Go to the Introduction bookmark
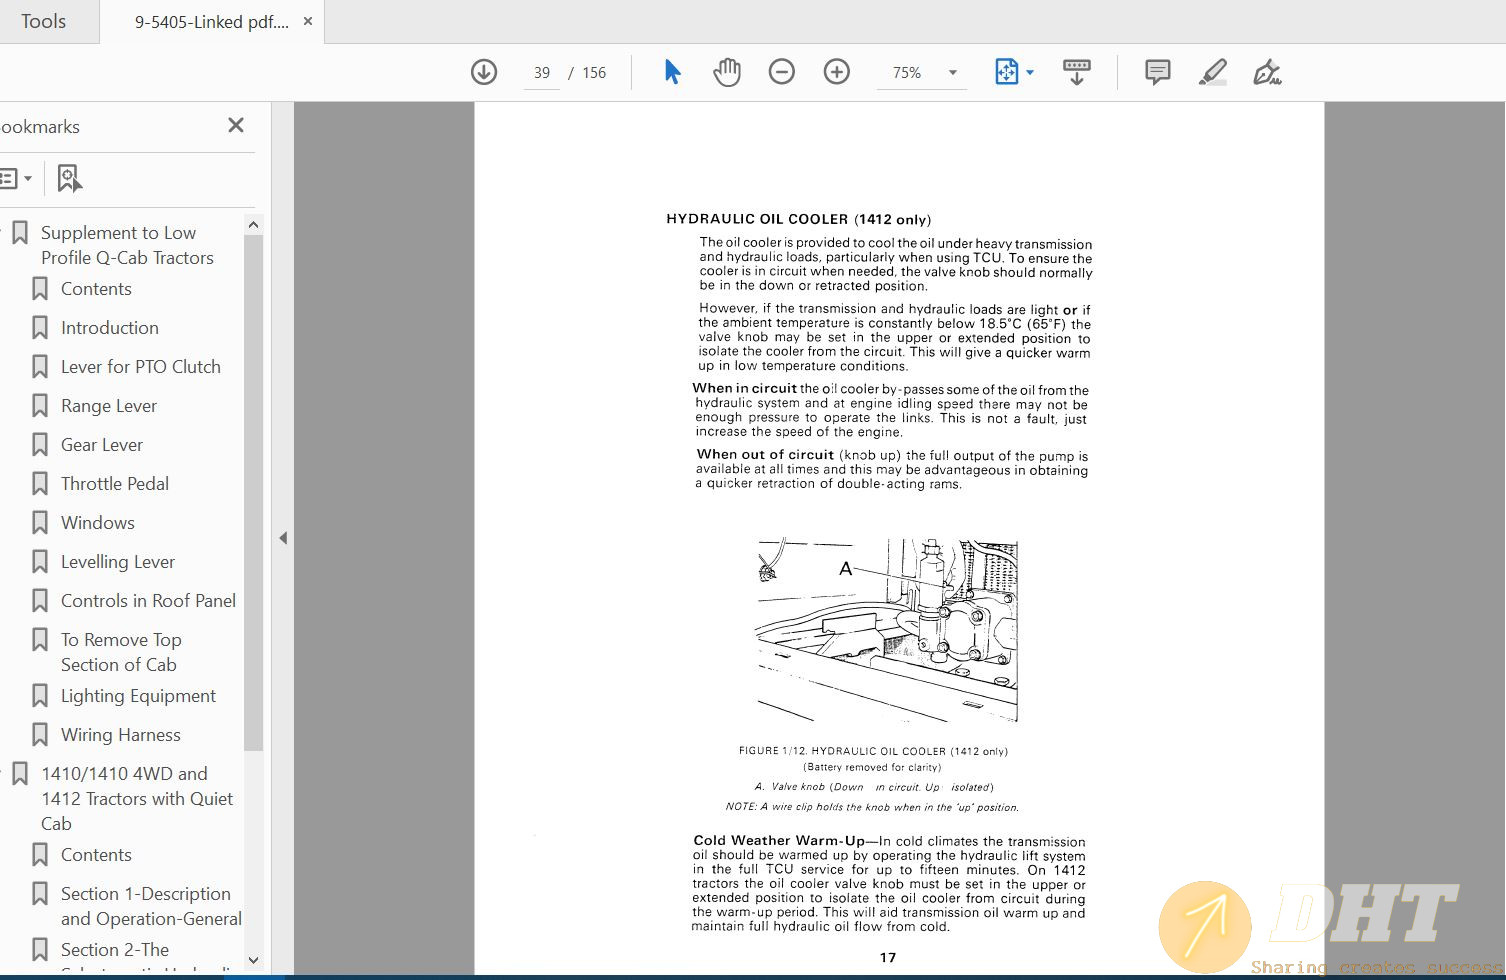1506x980 pixels. (x=110, y=328)
